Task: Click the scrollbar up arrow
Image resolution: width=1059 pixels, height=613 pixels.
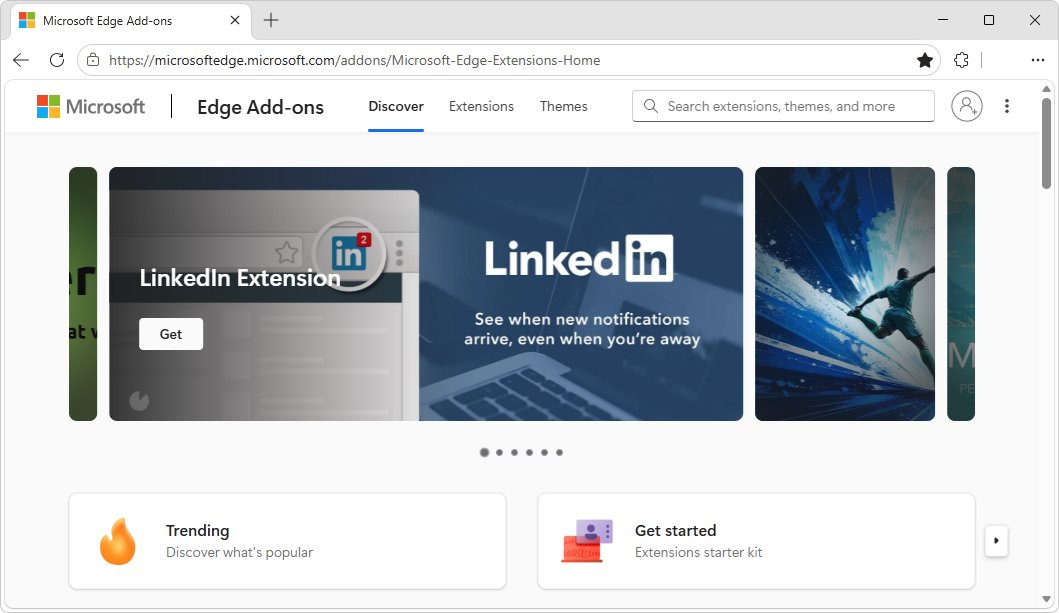Action: (1046, 88)
